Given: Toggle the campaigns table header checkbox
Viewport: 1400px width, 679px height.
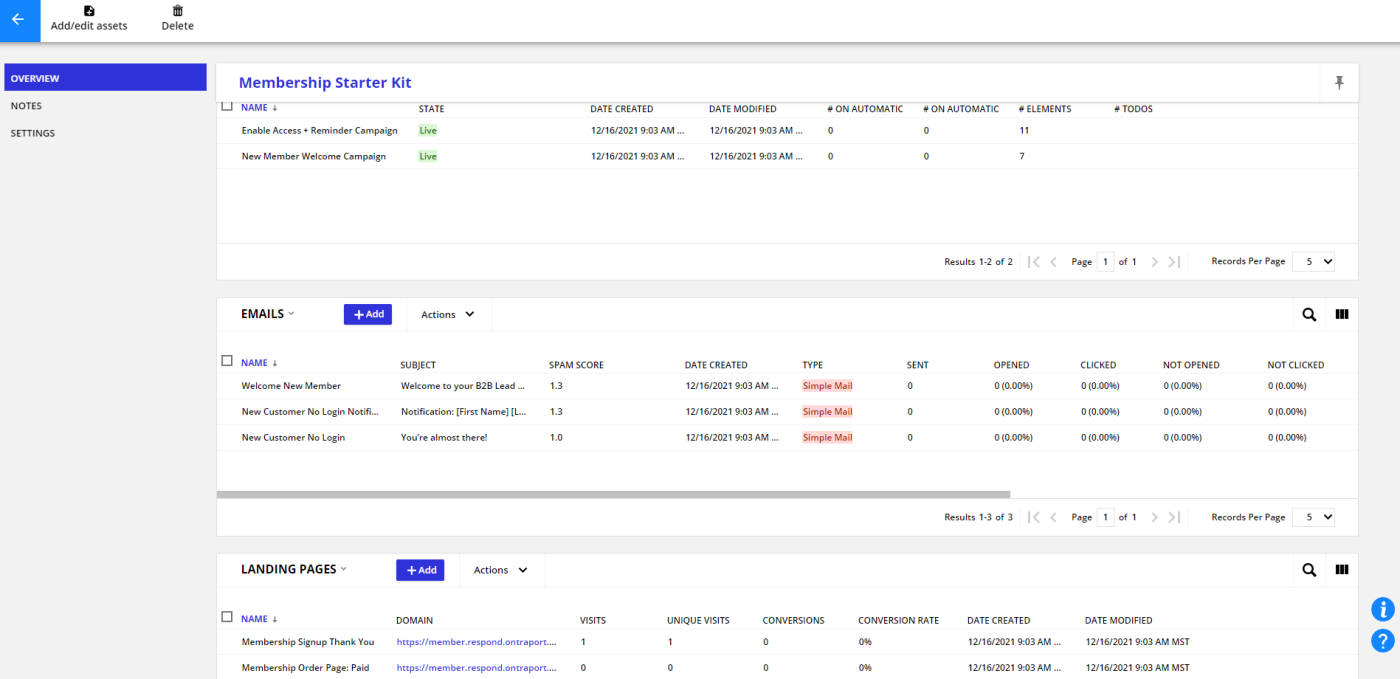Looking at the screenshot, I should [227, 106].
